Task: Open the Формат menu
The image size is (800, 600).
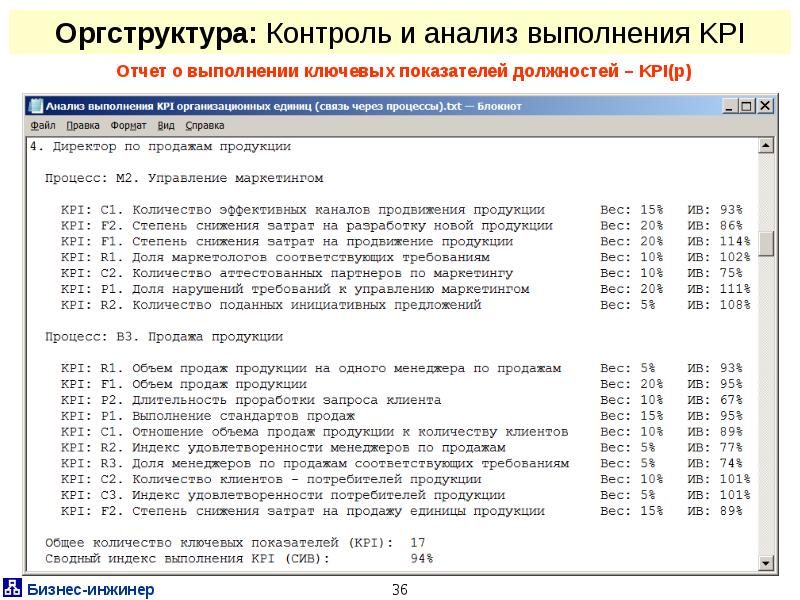Action: (129, 126)
